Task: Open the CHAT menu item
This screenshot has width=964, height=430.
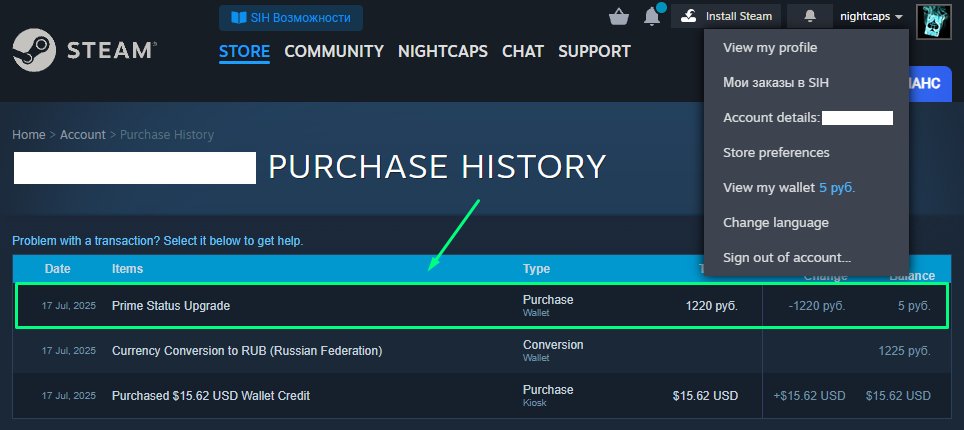Action: click(523, 51)
